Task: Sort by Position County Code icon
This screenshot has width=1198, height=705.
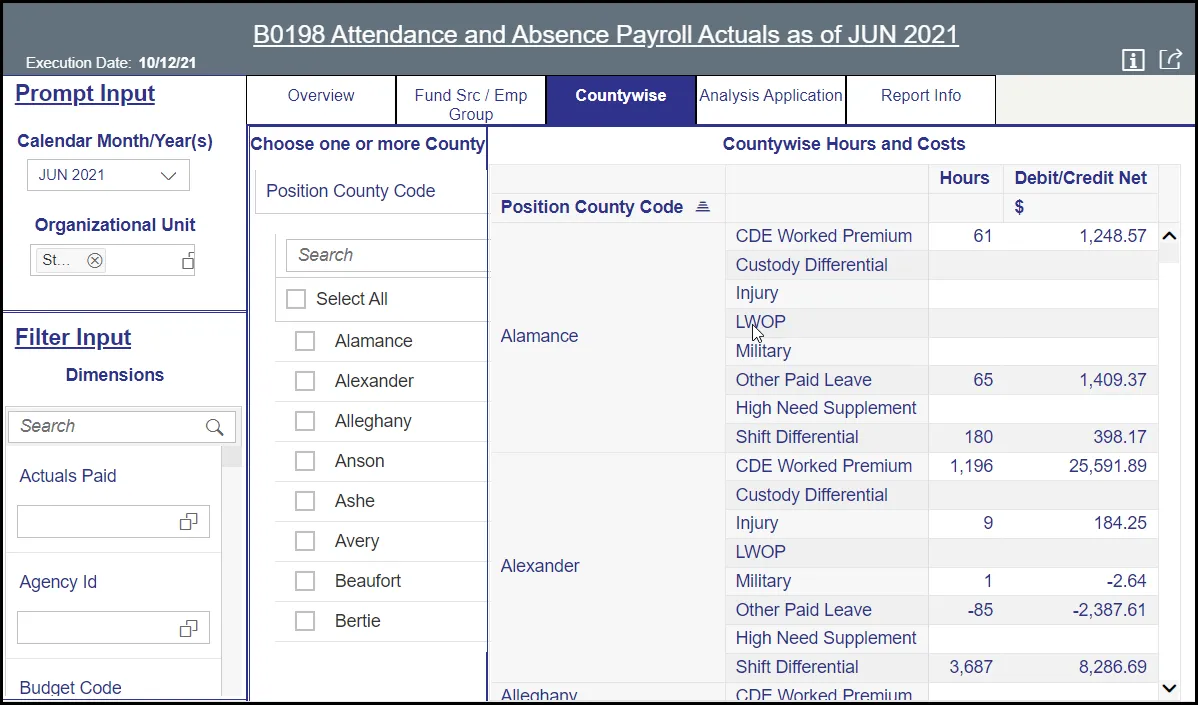Action: pyautogui.click(x=702, y=207)
